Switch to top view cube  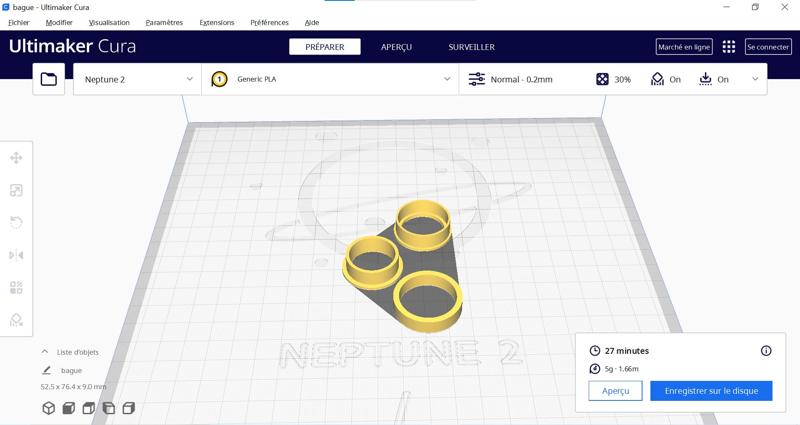click(x=89, y=408)
